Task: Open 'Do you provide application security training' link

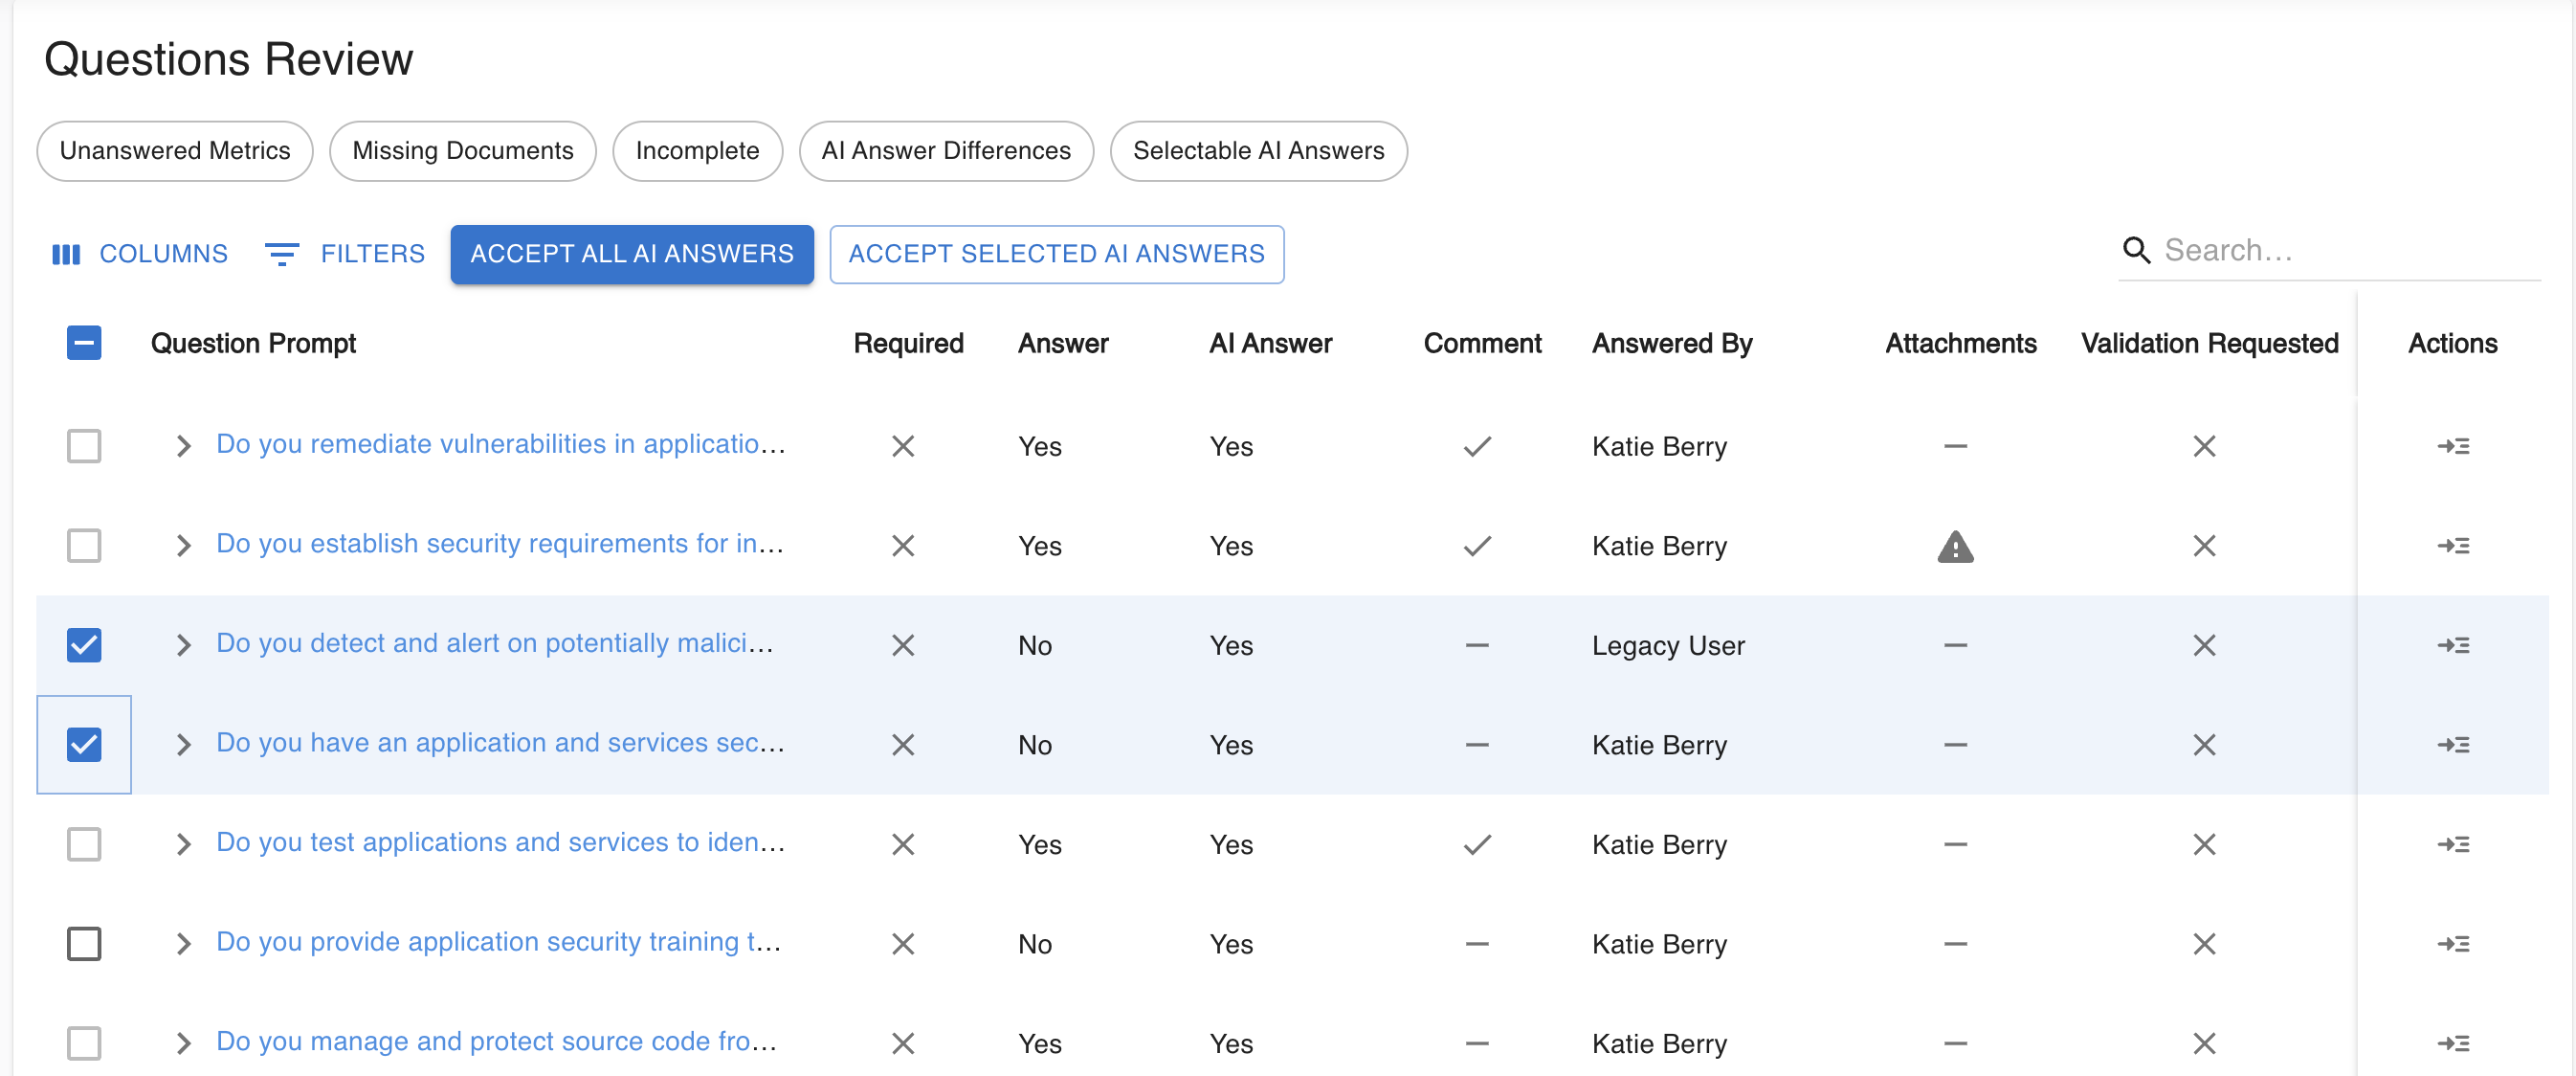Action: pyautogui.click(x=498, y=942)
